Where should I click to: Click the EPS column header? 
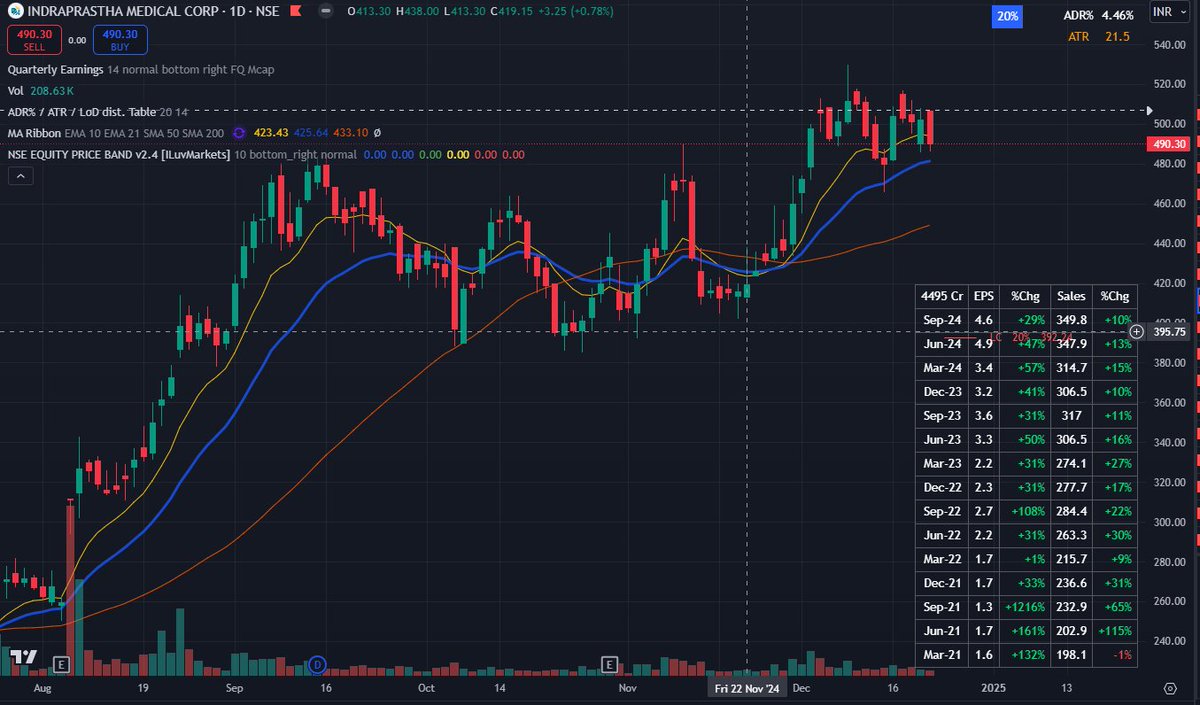(985, 296)
